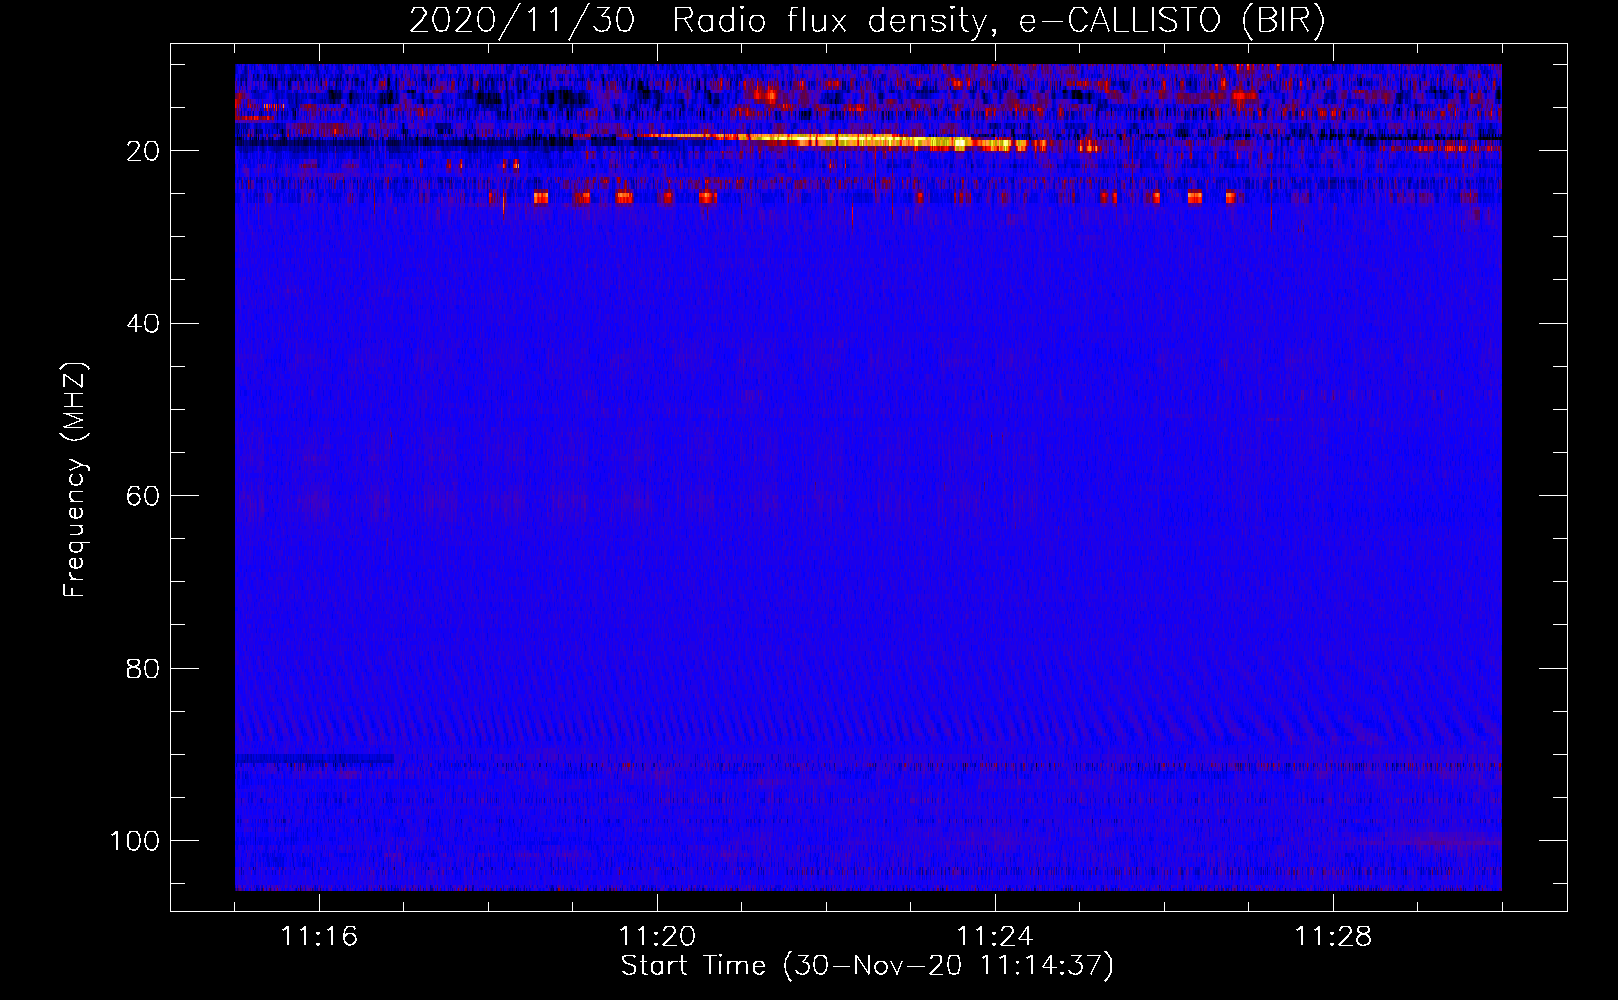Click the 'Start Time (30-Nov-20 11:14:37)' label
The width and height of the screenshot is (1618, 1000).
pos(867,966)
